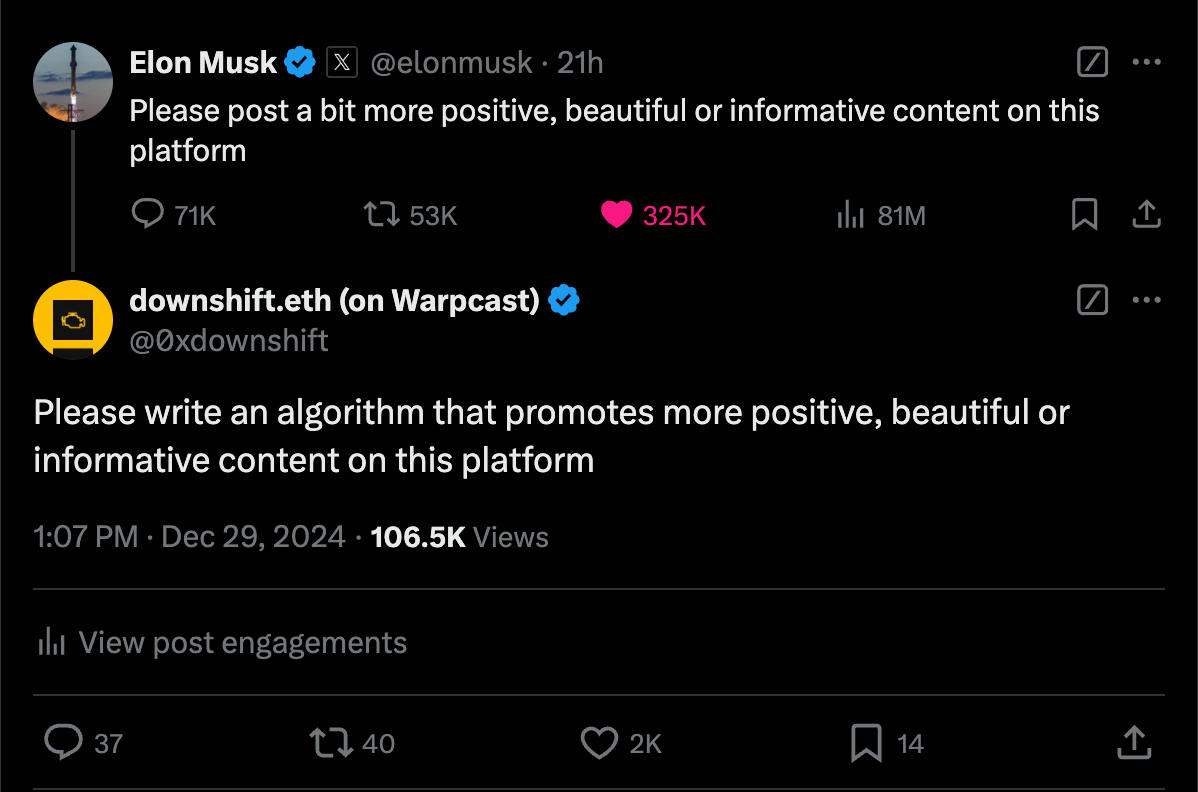Viewport: 1198px width, 792px height.
Task: Click the Grok actions icon on downshift's reply
Action: [1092, 300]
